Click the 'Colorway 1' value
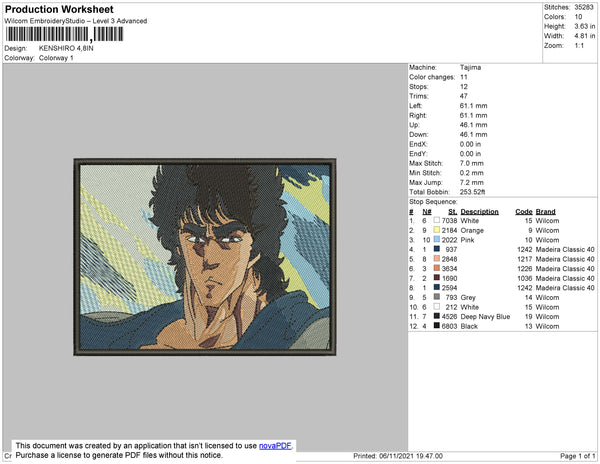Viewport: 600px width, 464px height. [56, 58]
